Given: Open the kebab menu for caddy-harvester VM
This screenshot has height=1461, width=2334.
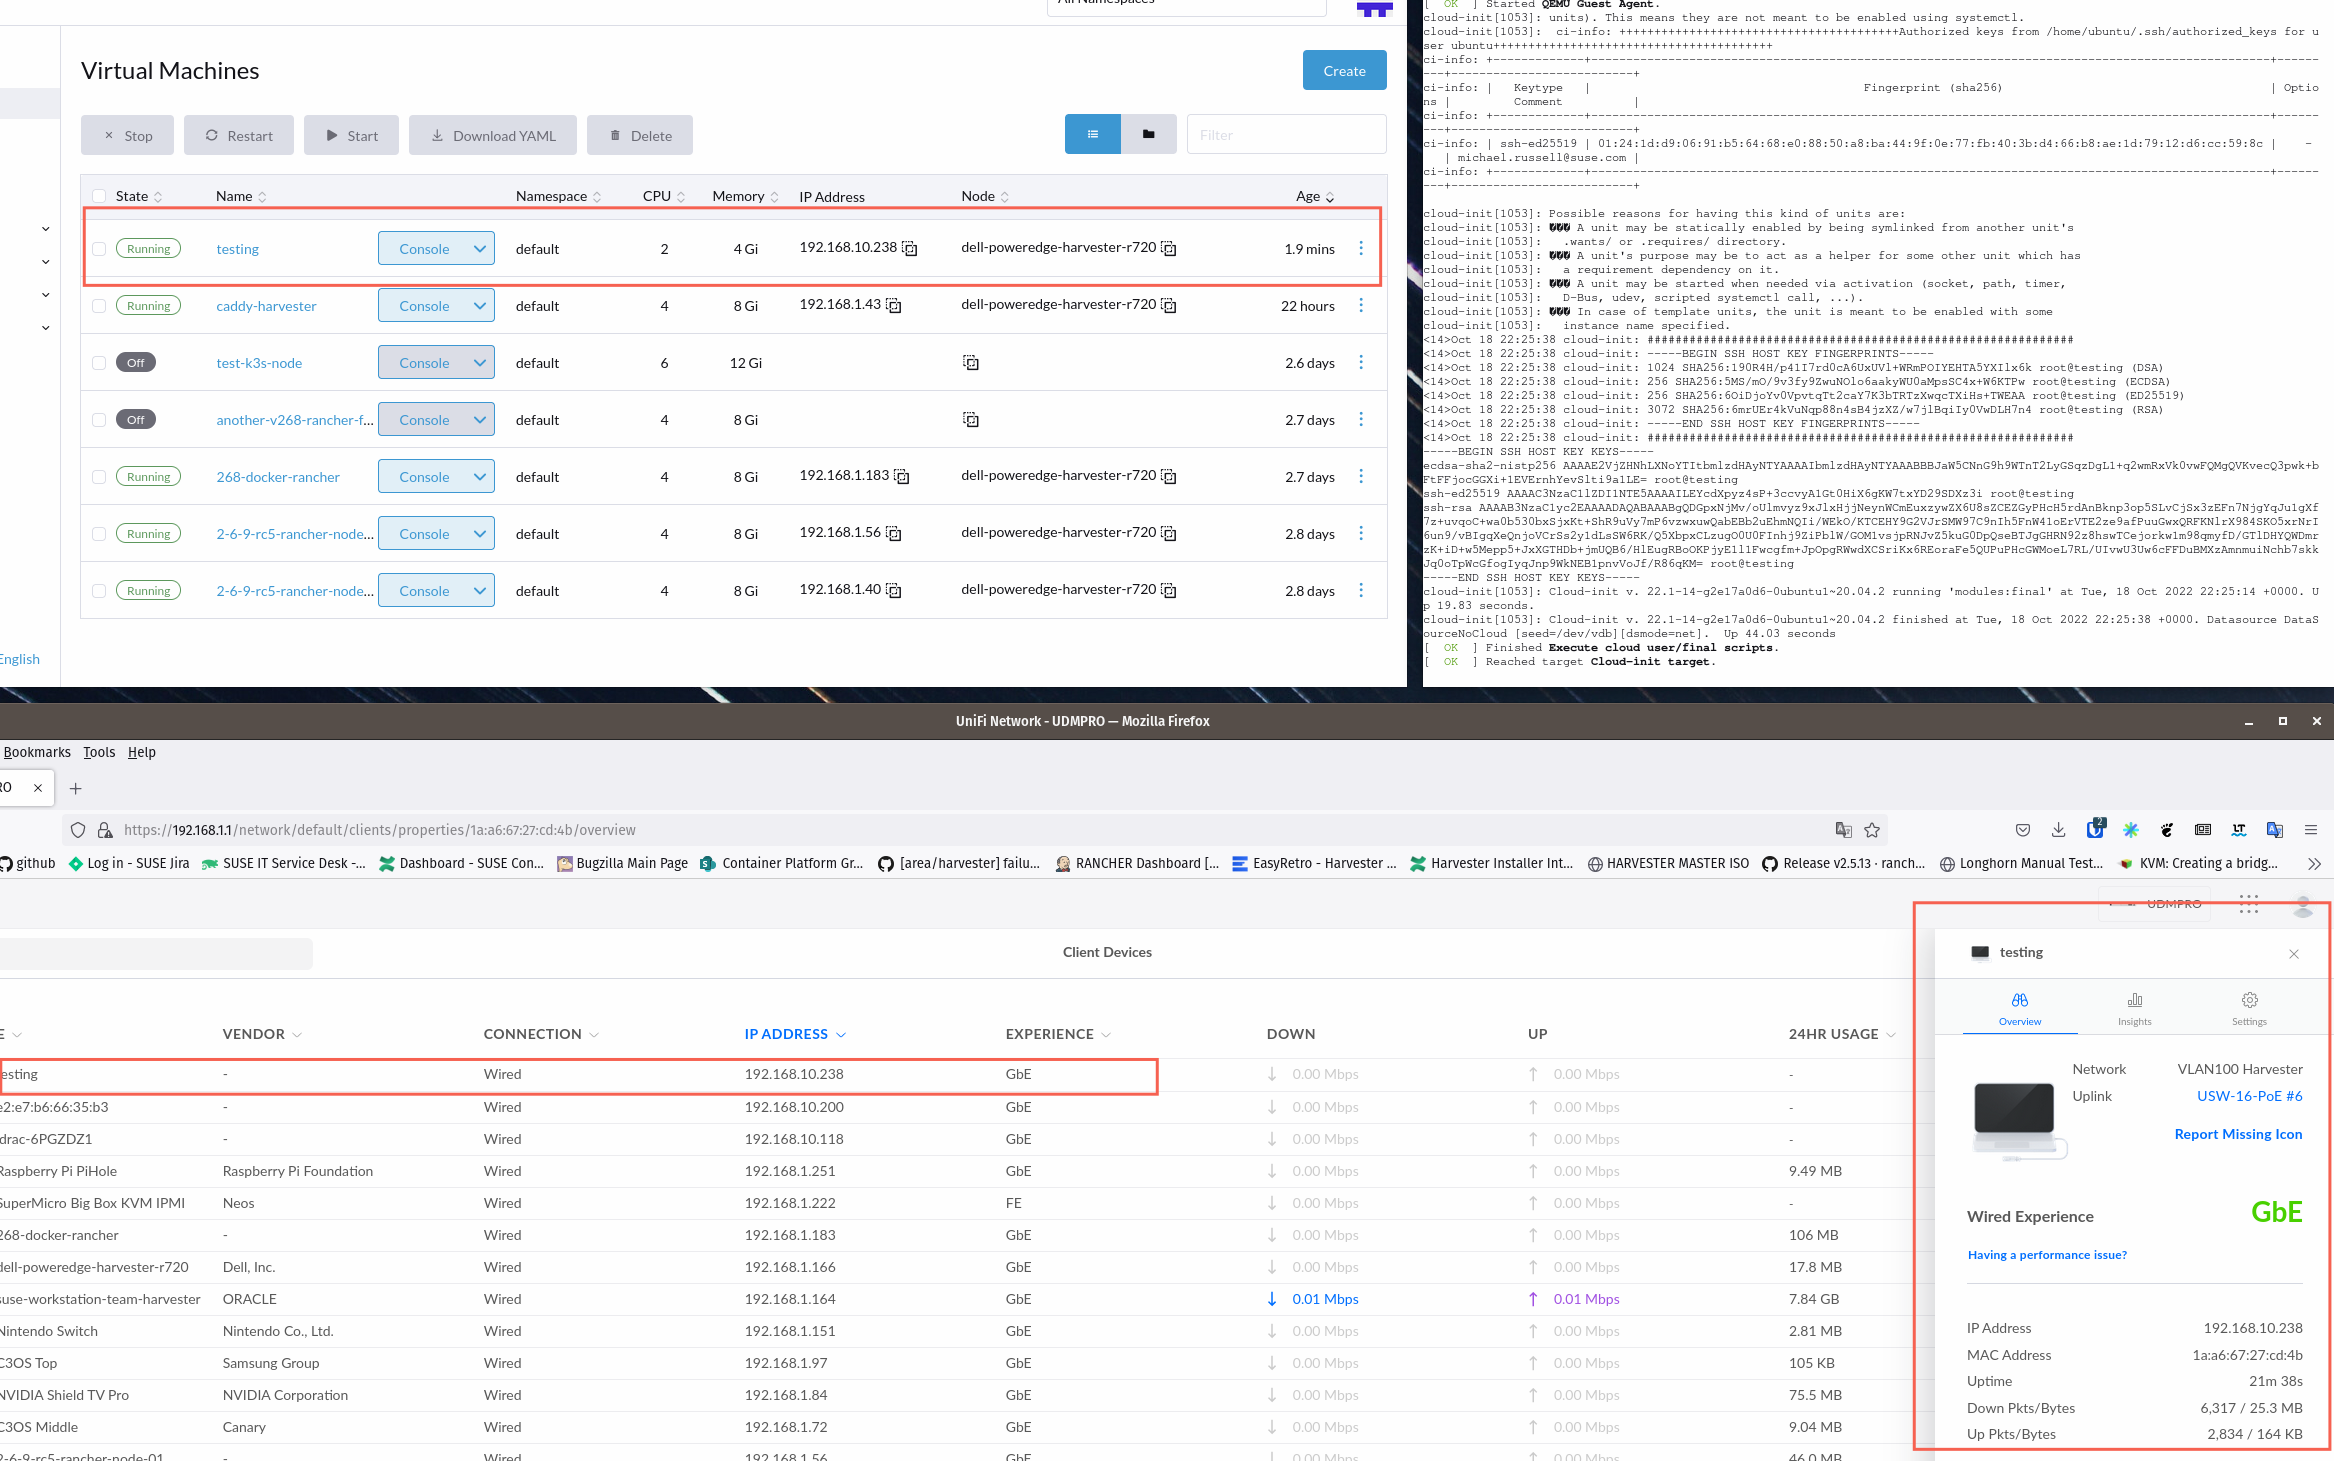Looking at the screenshot, I should point(1361,305).
